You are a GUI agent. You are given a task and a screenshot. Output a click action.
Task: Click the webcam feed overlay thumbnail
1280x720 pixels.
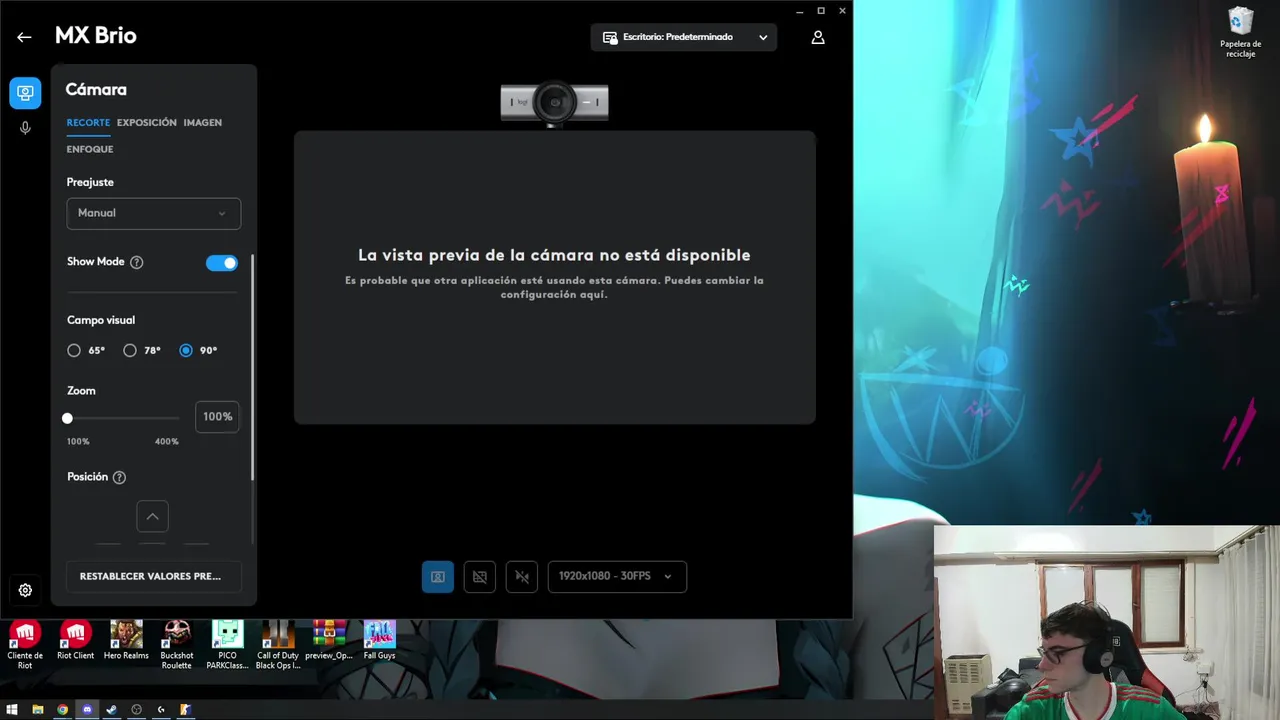tap(1107, 623)
